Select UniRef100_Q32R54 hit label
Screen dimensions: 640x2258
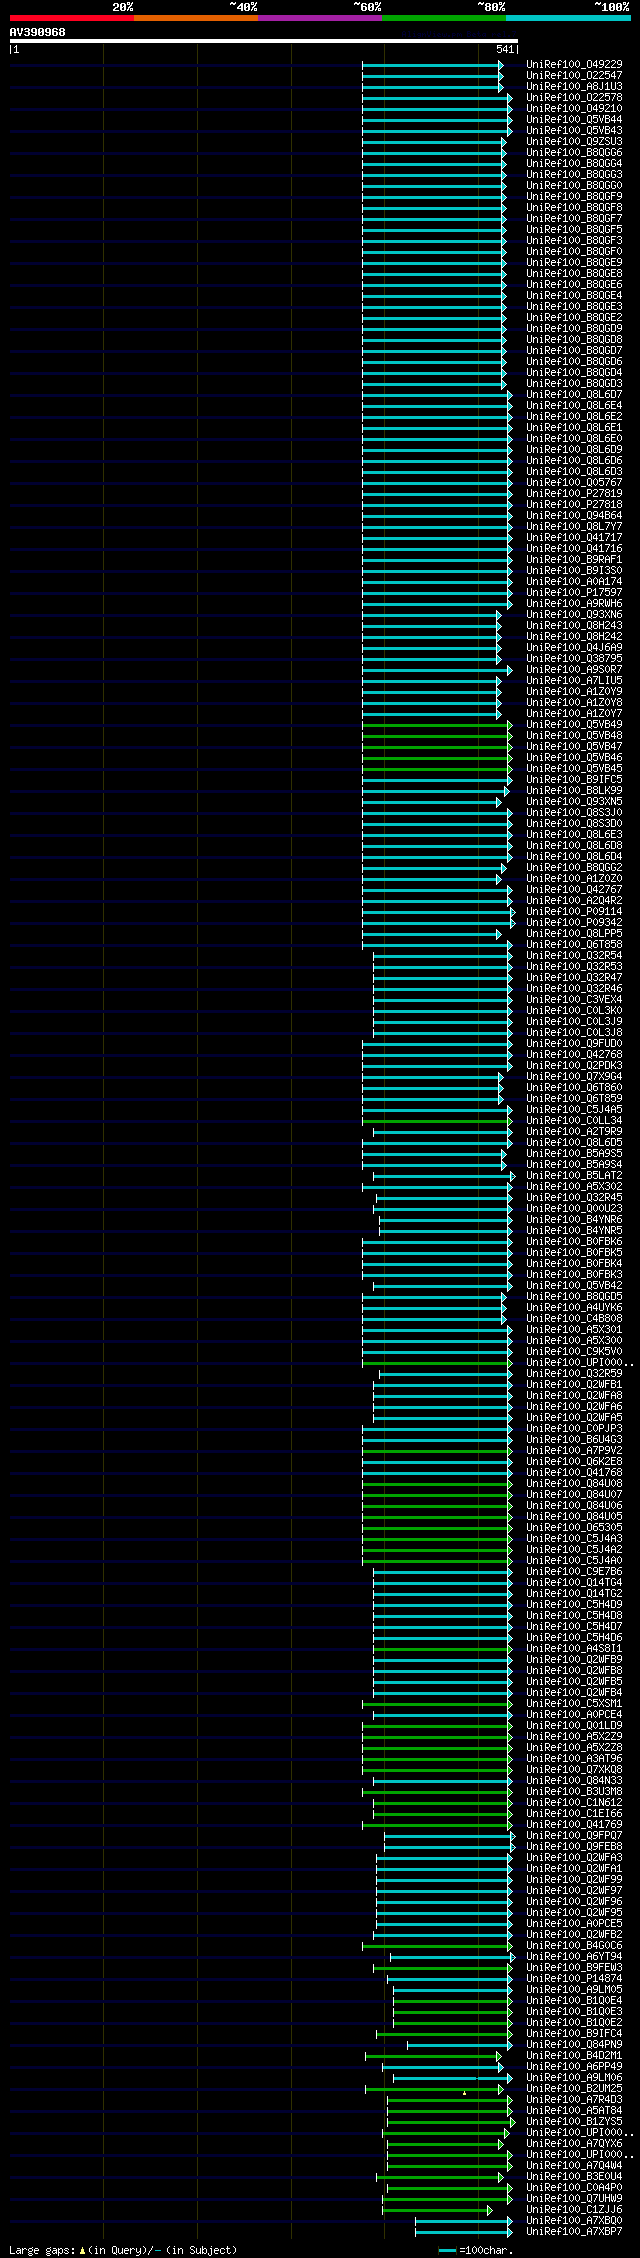tap(574, 956)
